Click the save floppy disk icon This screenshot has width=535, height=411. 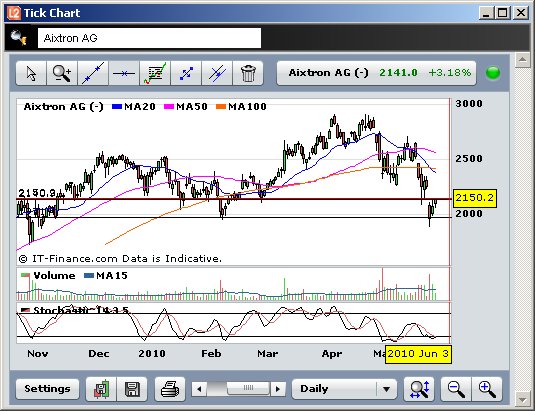[x=132, y=389]
